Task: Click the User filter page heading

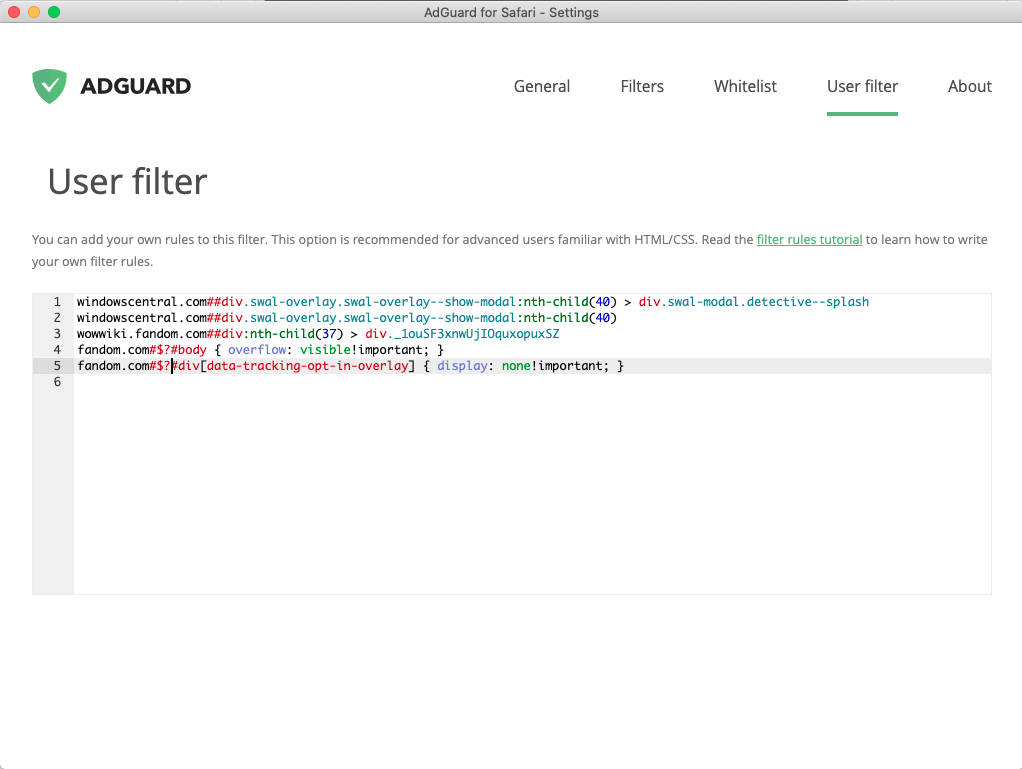Action: click(126, 181)
